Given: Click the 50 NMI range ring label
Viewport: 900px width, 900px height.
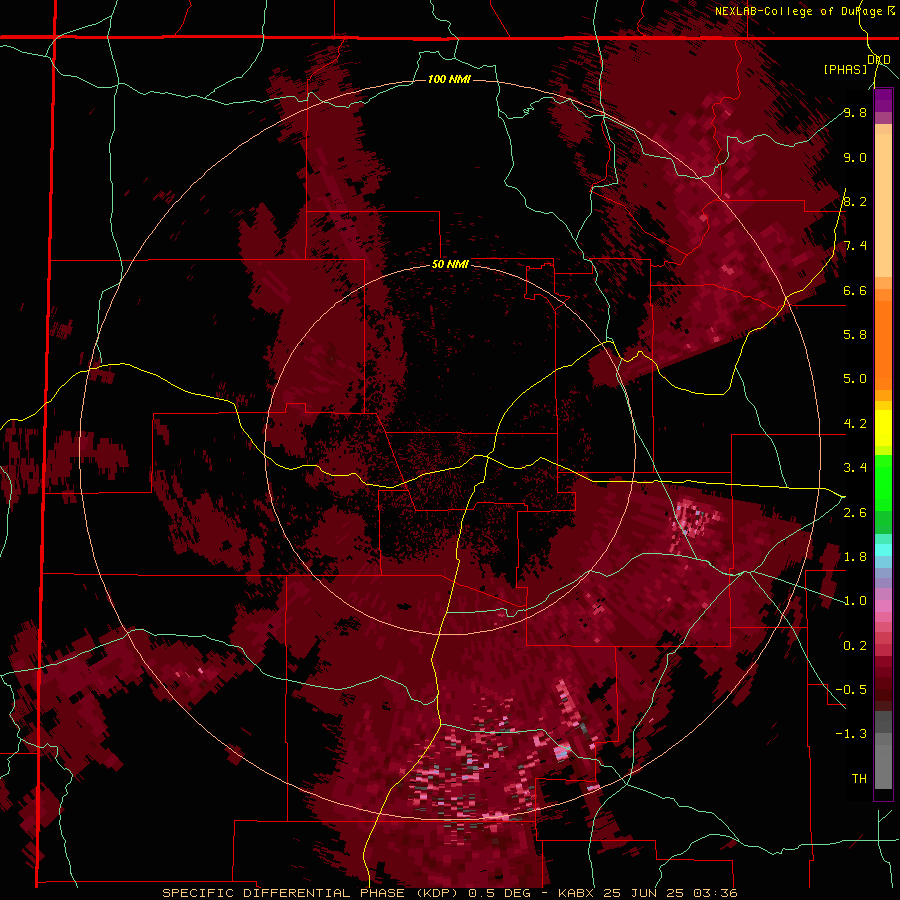Looking at the screenshot, I should [450, 264].
